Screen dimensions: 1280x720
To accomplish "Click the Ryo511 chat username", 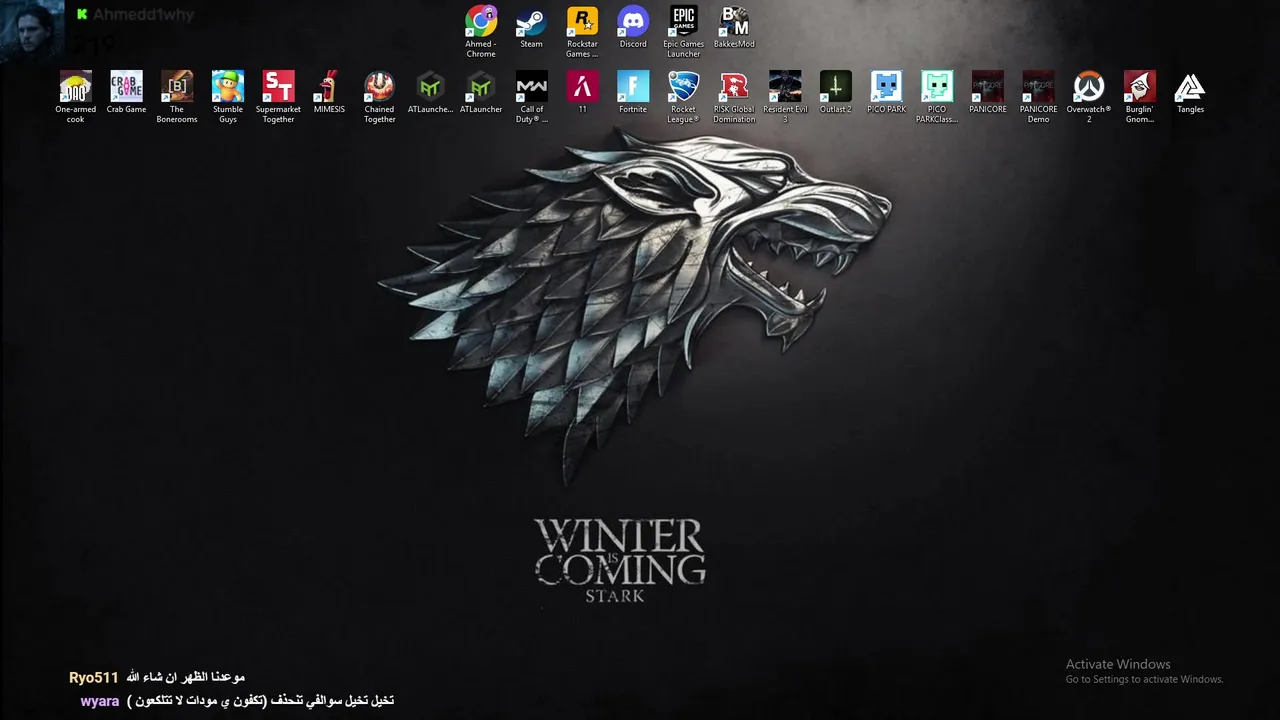I will [94, 678].
